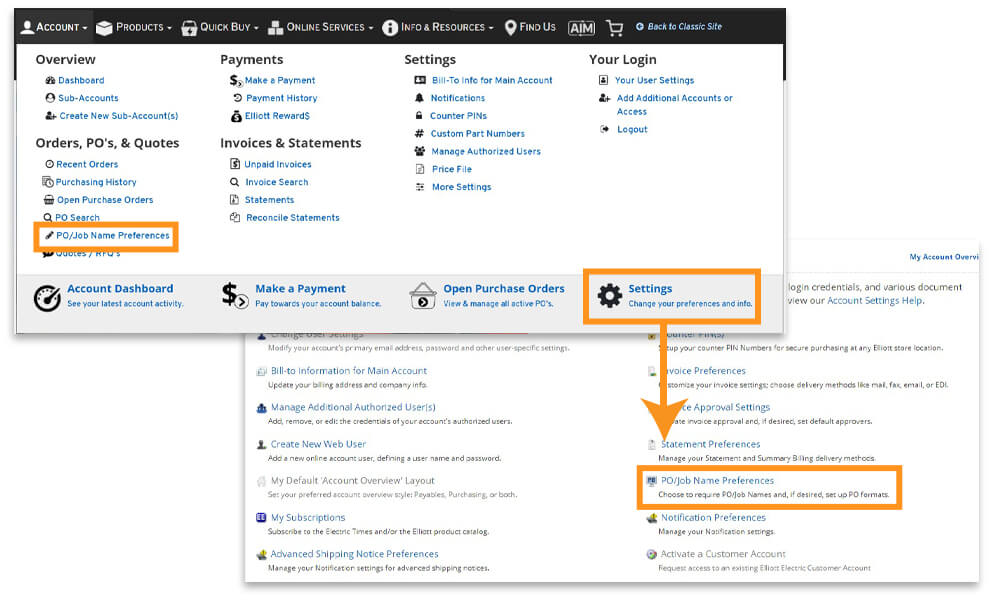Click Logout link
This screenshot has width=1000, height=600.
(632, 129)
